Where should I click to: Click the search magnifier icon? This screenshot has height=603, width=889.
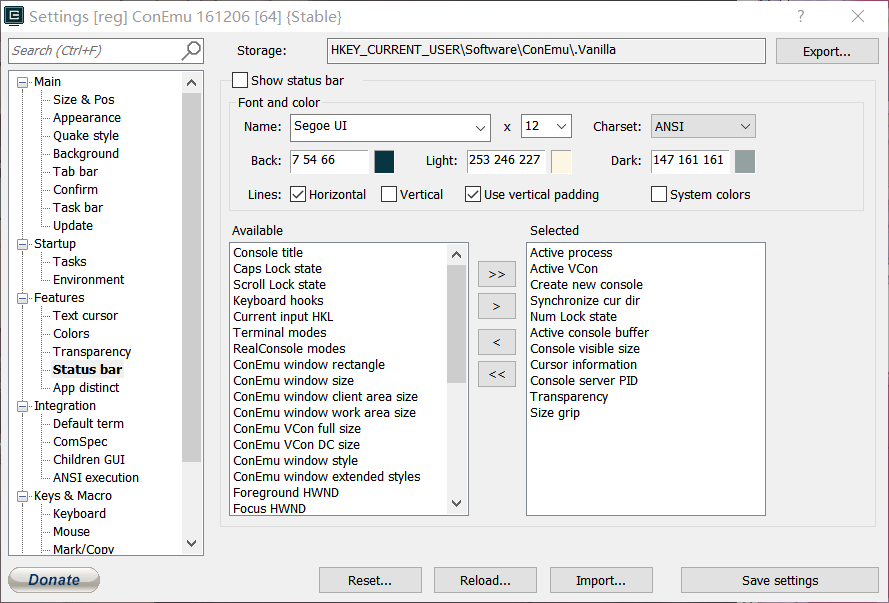tap(190, 51)
